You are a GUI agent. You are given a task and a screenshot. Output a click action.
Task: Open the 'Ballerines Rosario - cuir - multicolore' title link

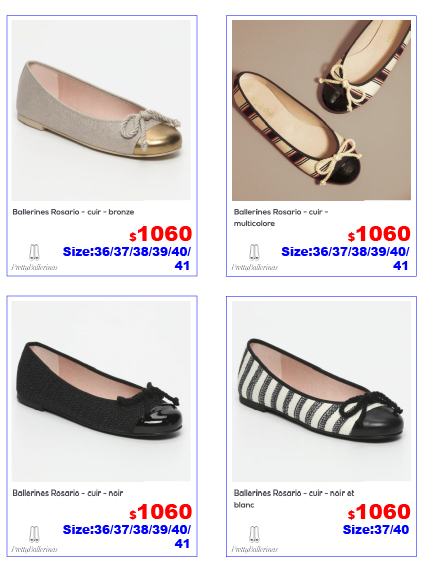point(281,217)
